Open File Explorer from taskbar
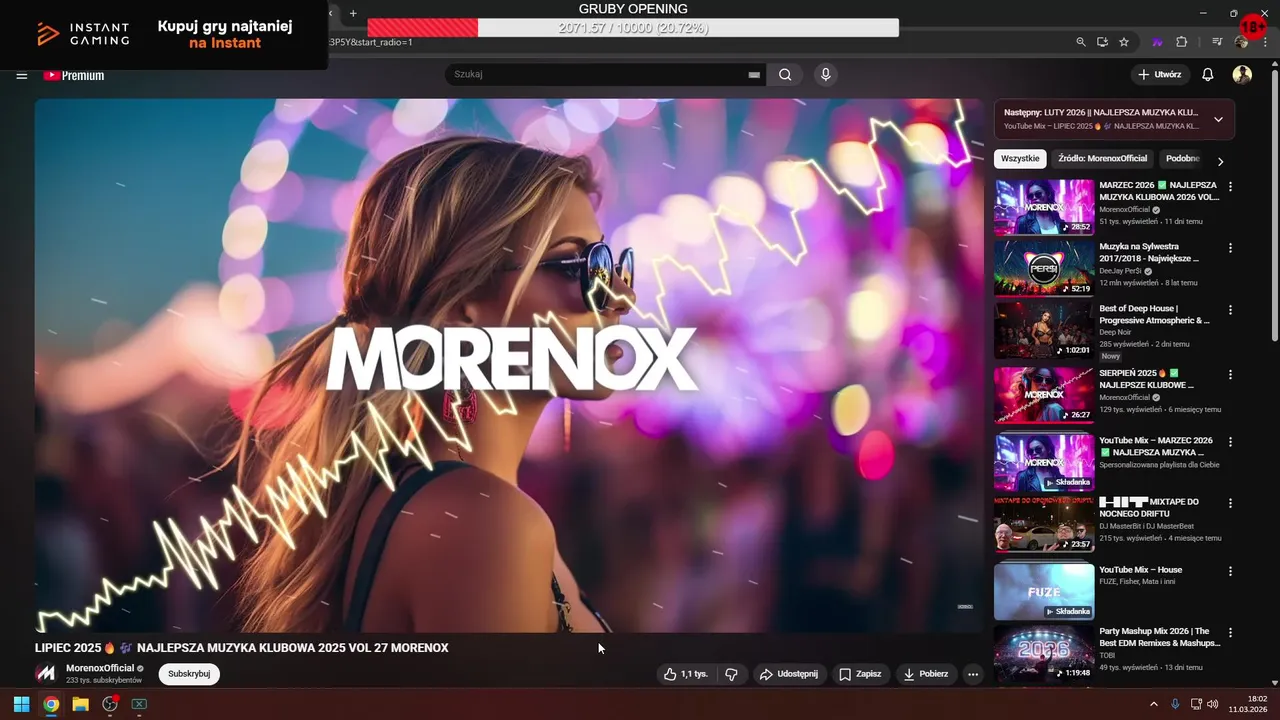This screenshot has width=1280, height=720. (80, 704)
